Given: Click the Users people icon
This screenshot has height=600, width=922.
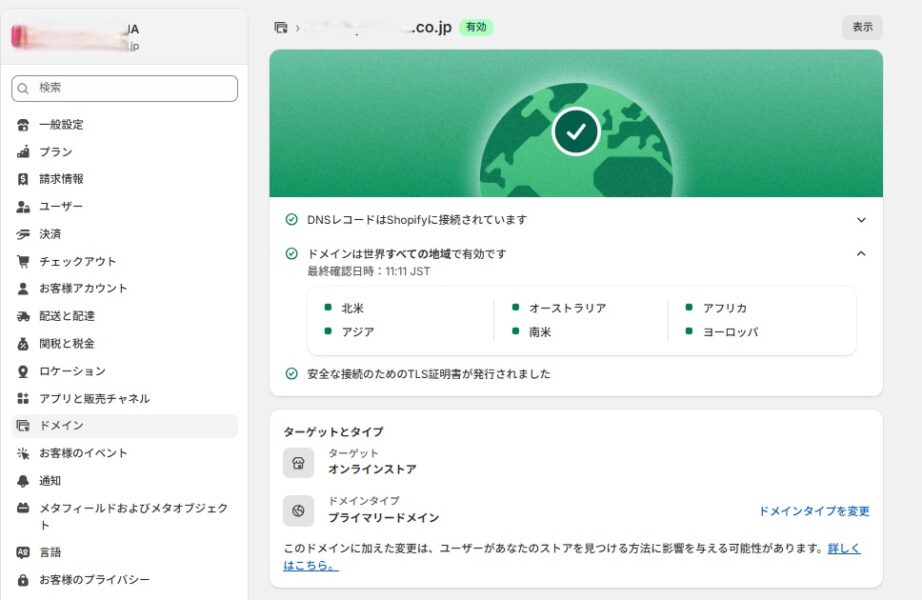Looking at the screenshot, I should [23, 207].
